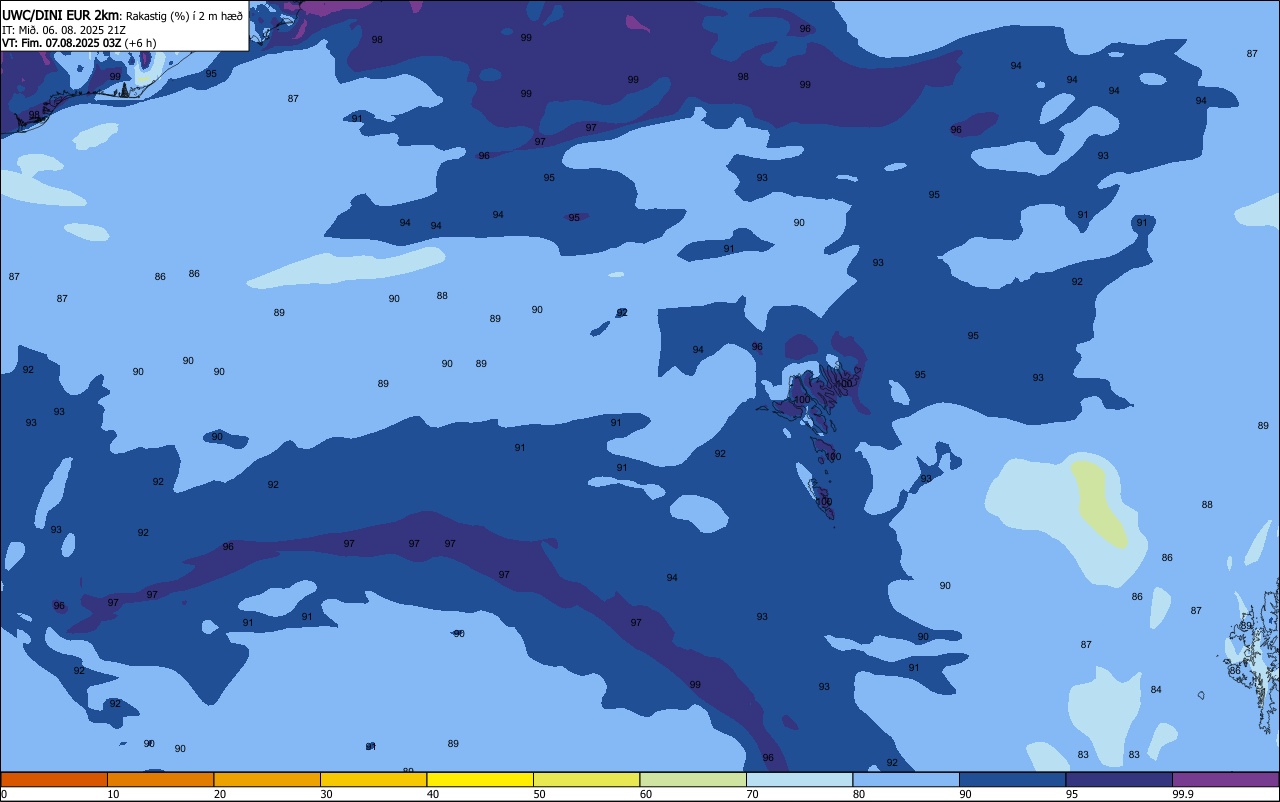Click the "84" humidity value on map
Viewport: 1280px width, 802px height.
click(1156, 690)
